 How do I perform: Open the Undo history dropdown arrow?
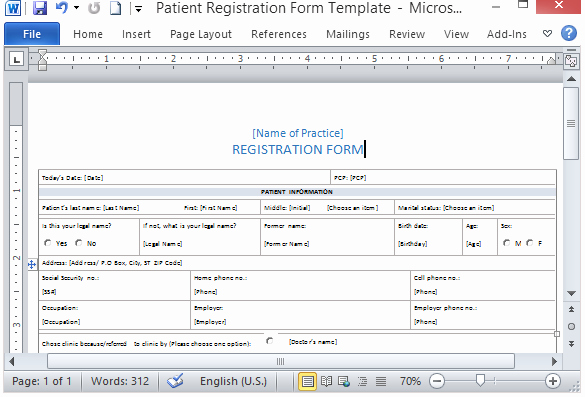click(x=76, y=7)
